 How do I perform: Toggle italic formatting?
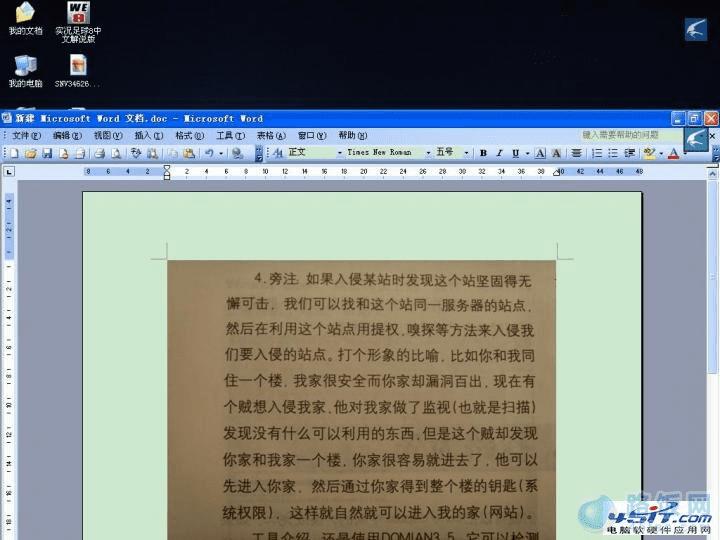click(x=499, y=153)
